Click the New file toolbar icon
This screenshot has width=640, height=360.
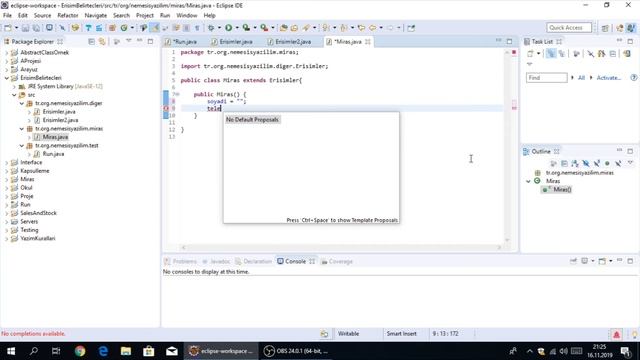tap(8, 28)
